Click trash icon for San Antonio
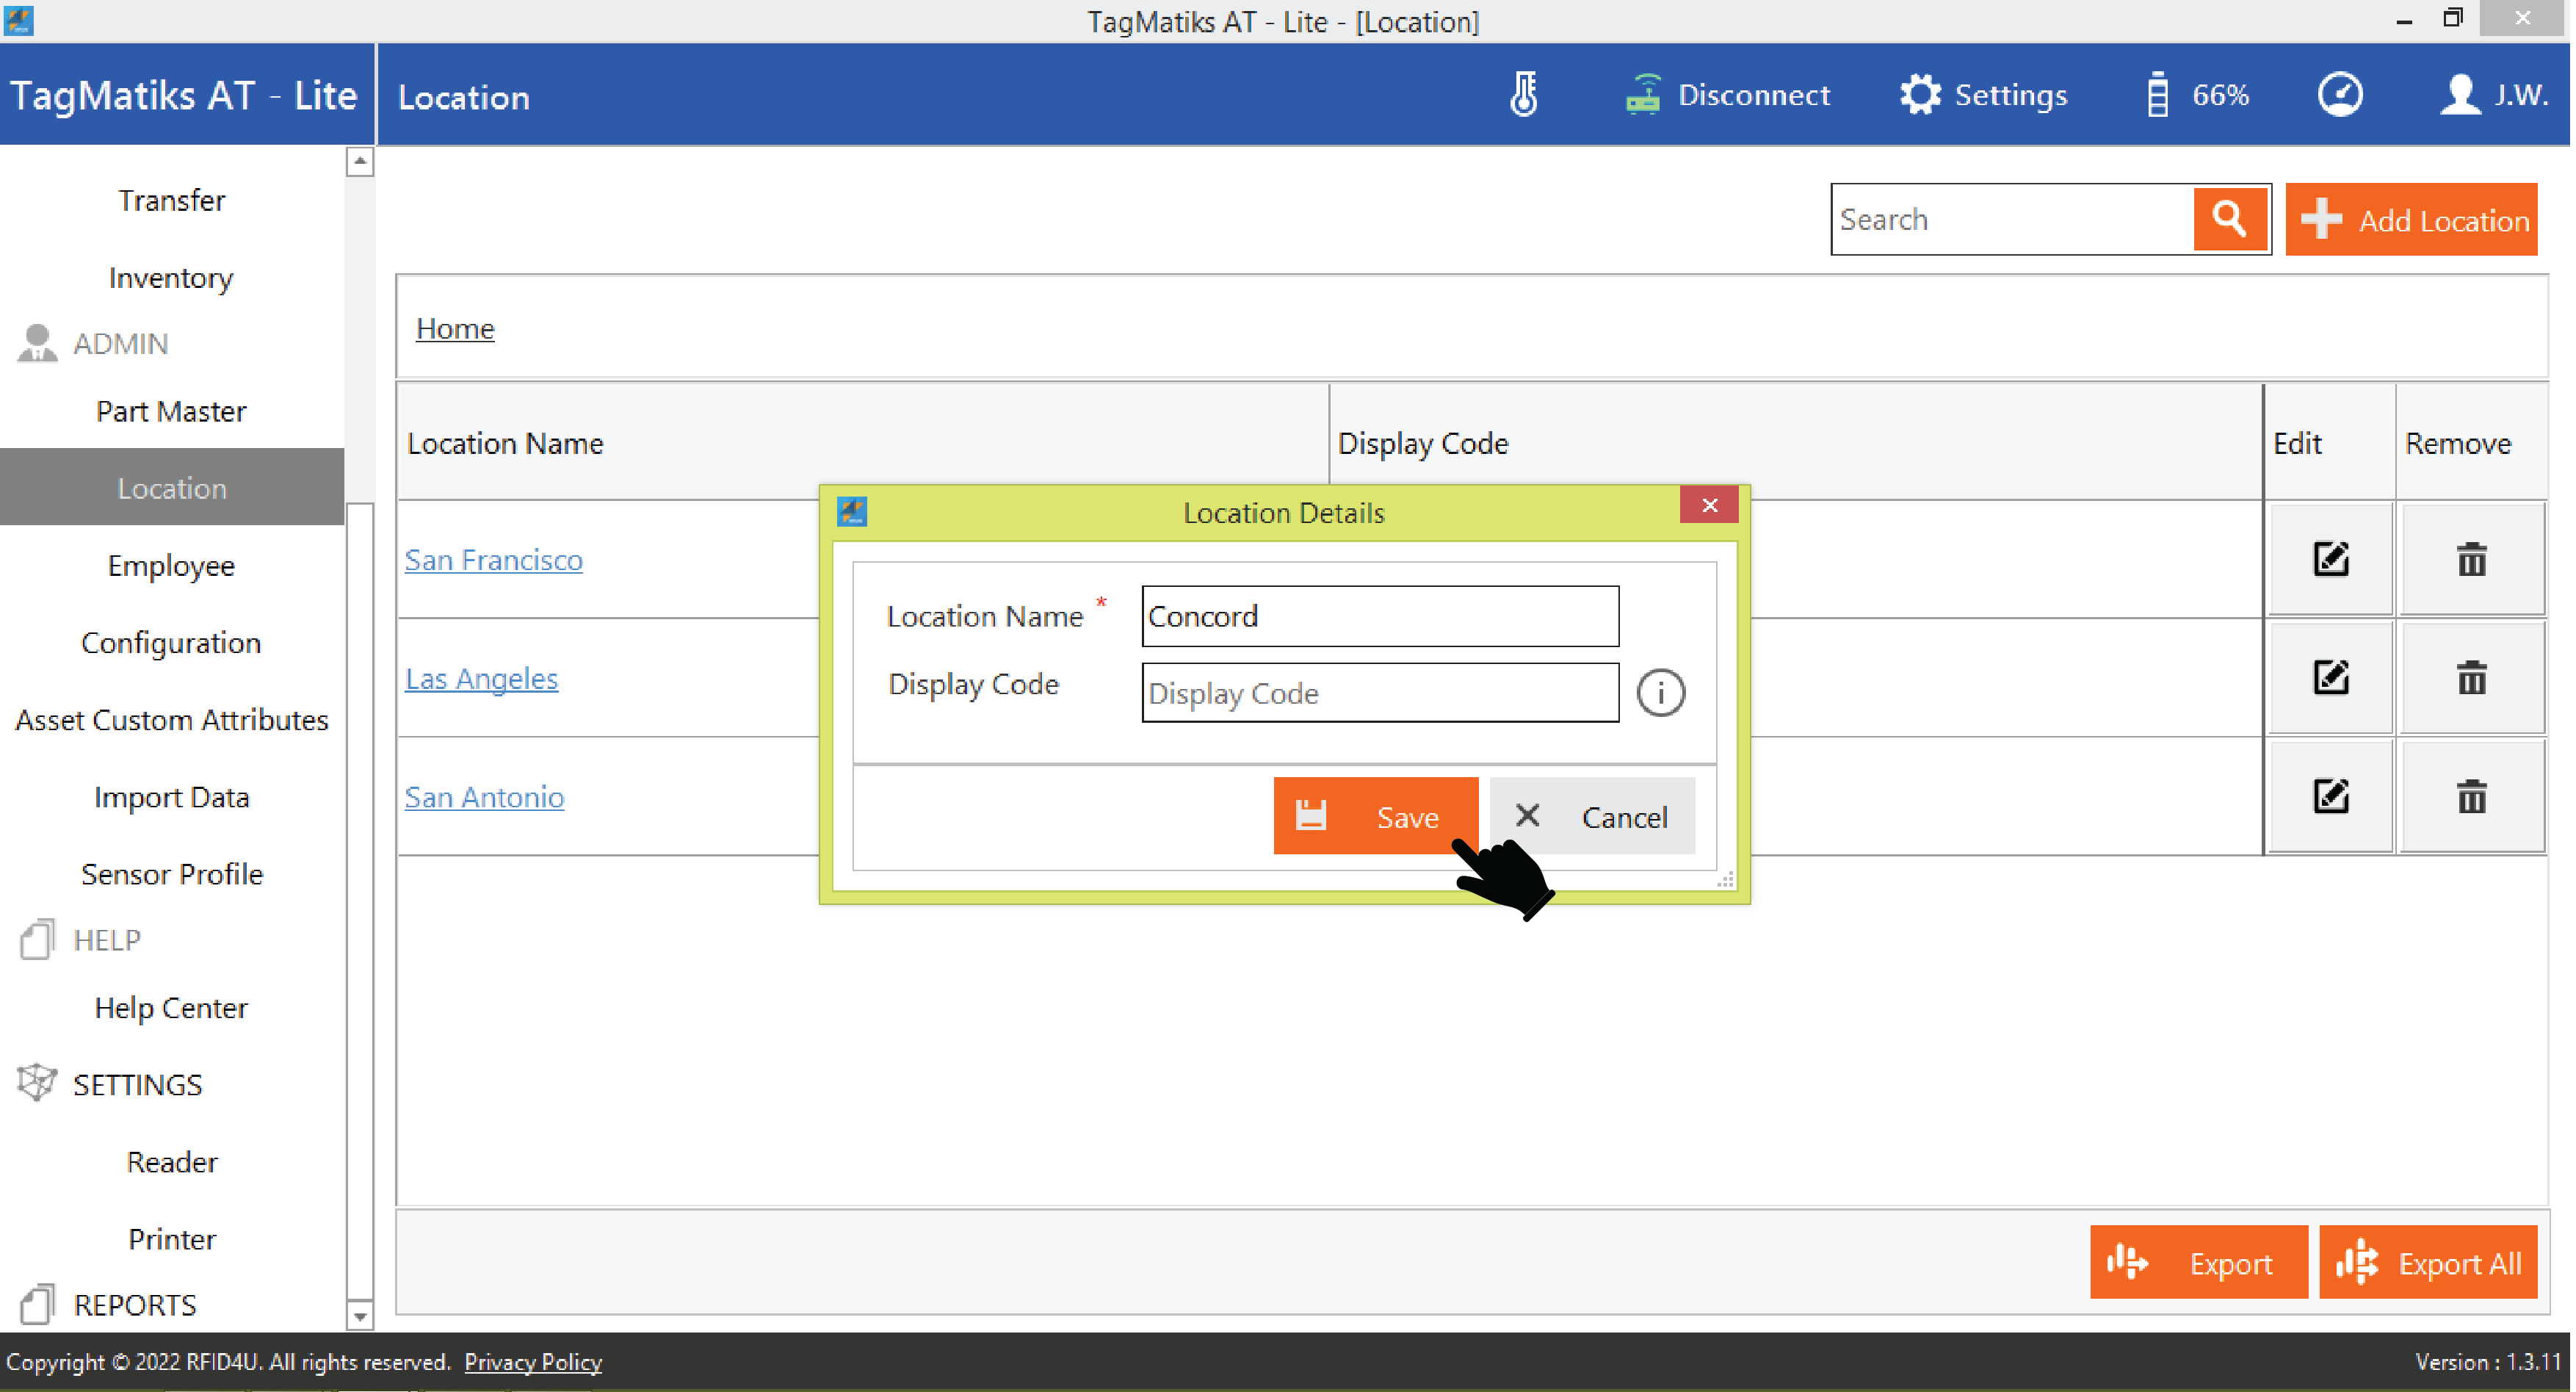 coord(2470,797)
